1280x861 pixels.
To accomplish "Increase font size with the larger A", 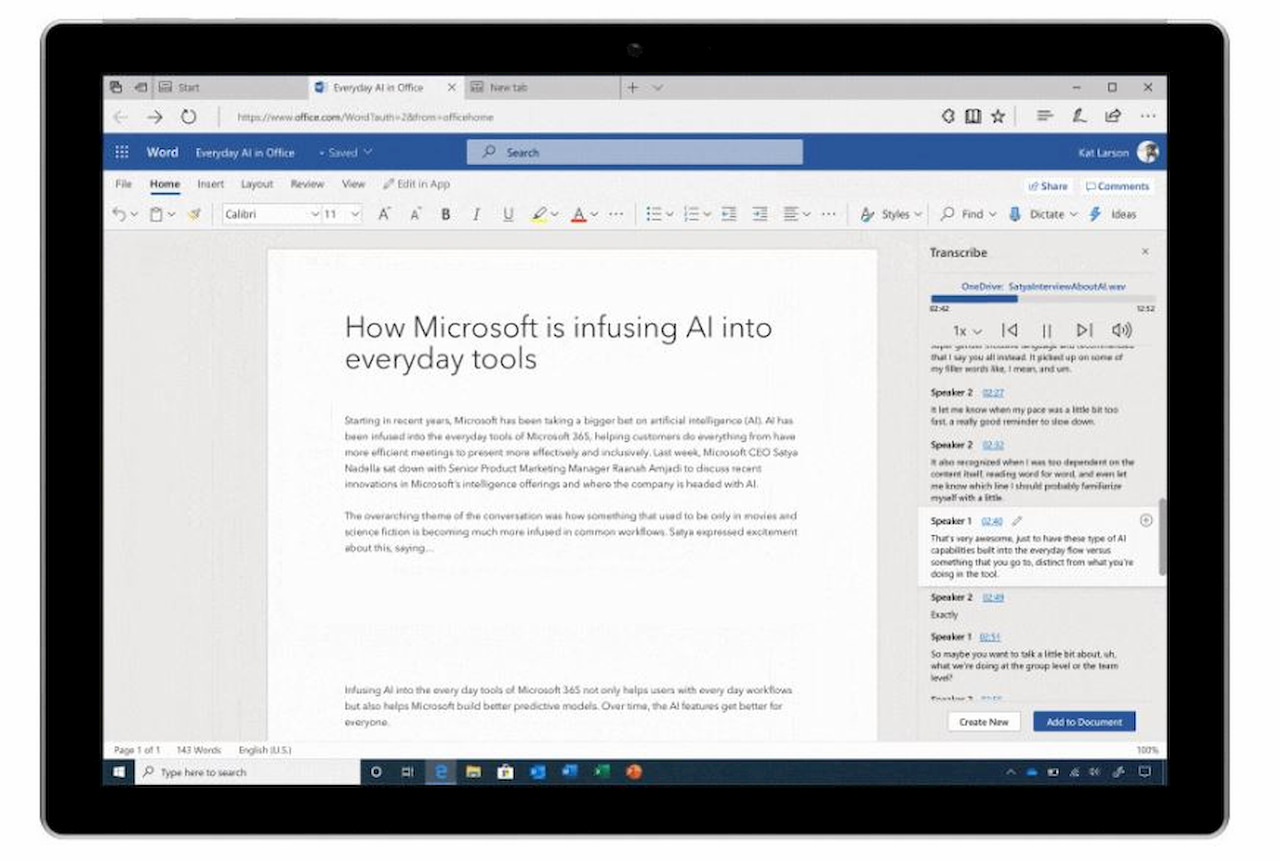I will point(384,214).
